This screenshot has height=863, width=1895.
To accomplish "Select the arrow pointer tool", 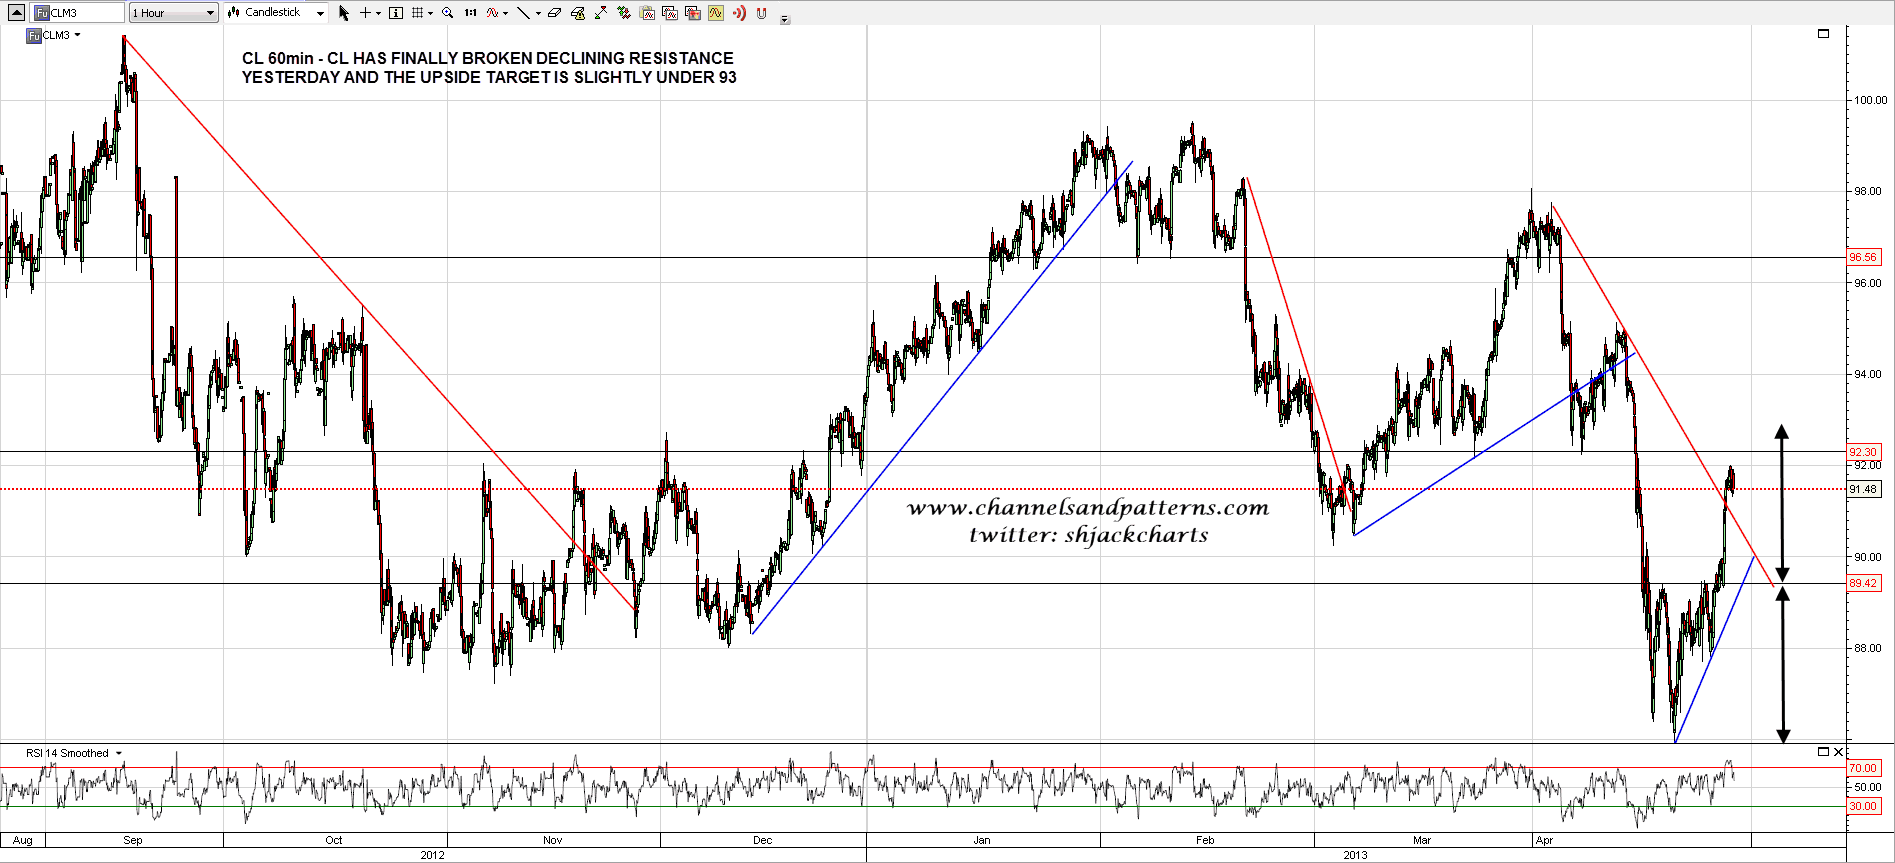I will 344,13.
